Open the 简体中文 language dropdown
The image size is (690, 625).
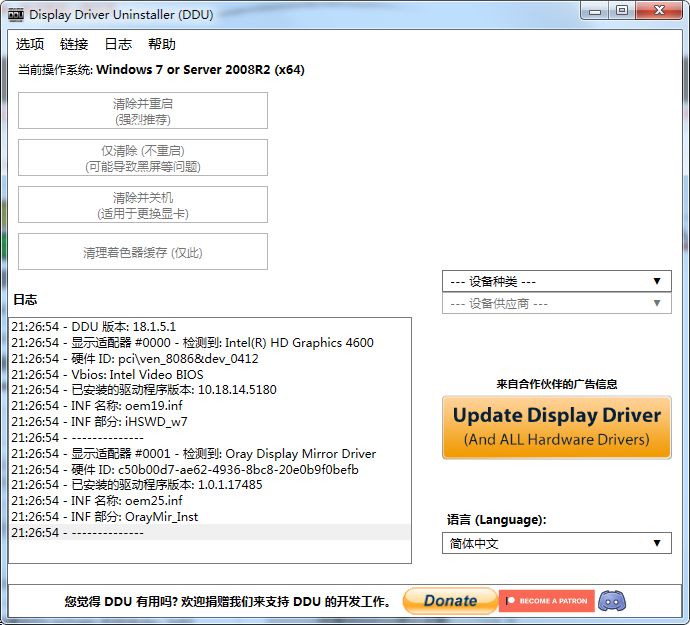click(x=557, y=543)
